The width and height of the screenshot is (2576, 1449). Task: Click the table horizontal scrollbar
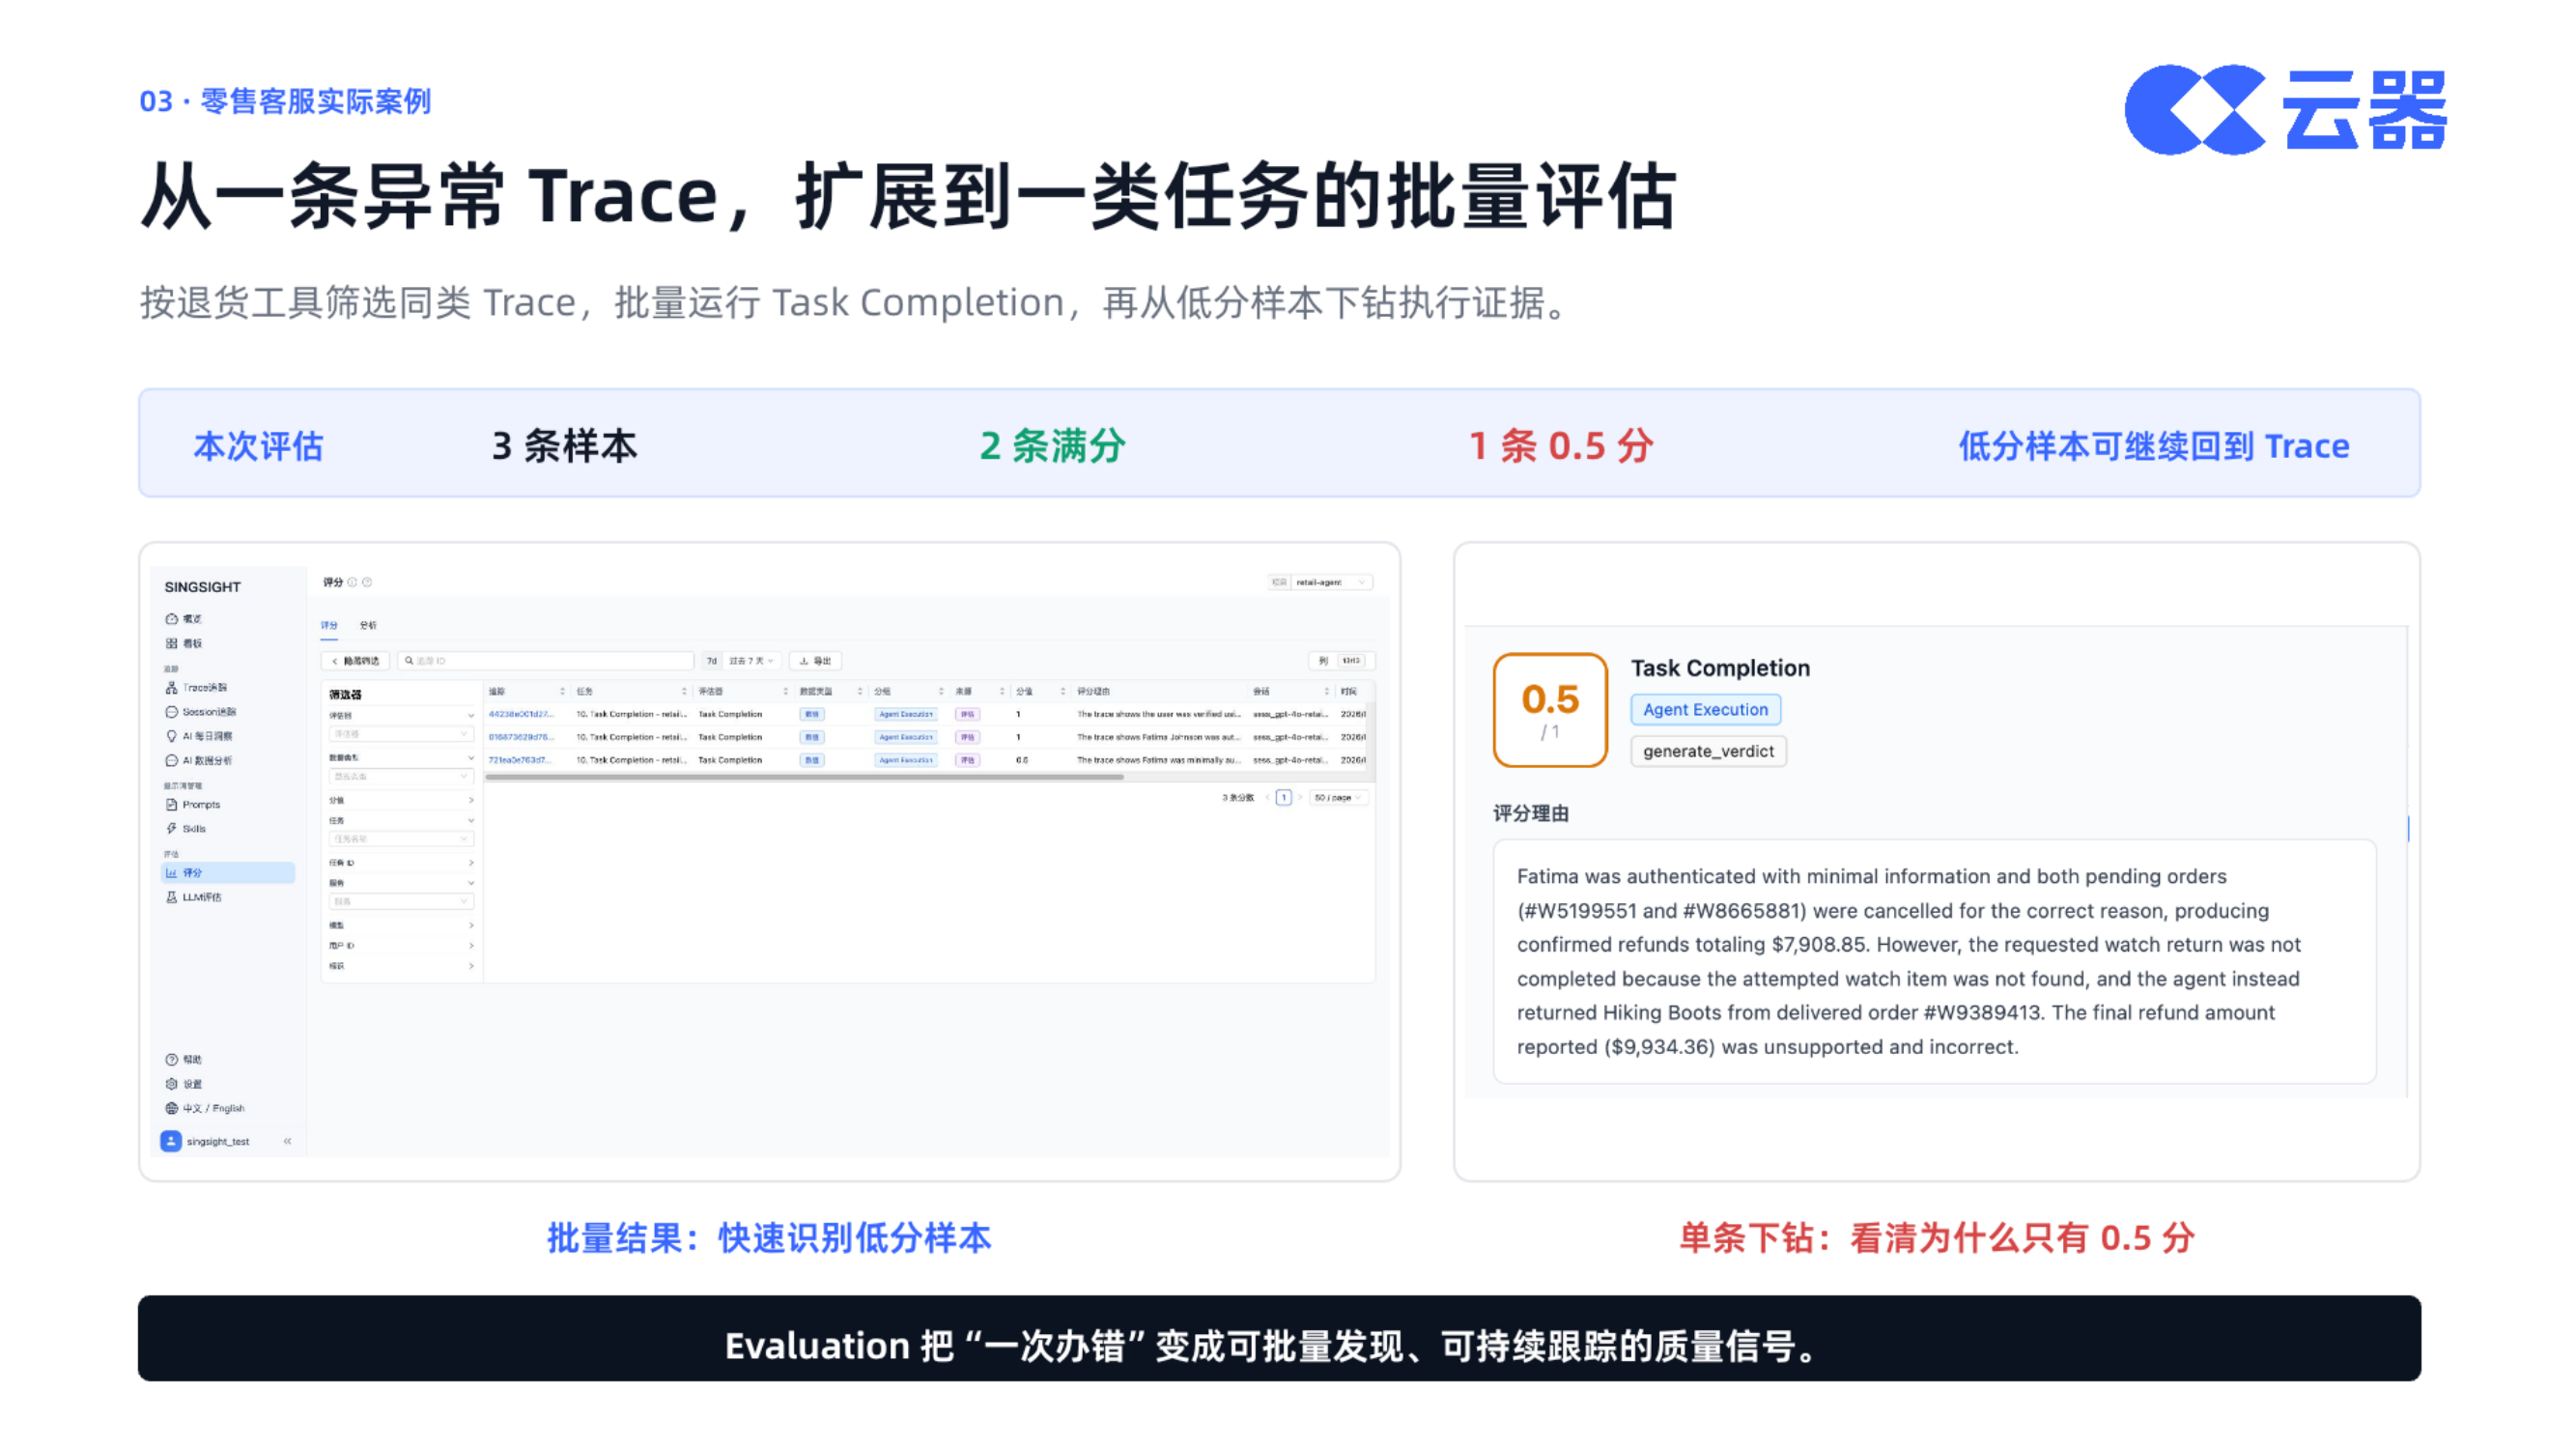click(805, 777)
